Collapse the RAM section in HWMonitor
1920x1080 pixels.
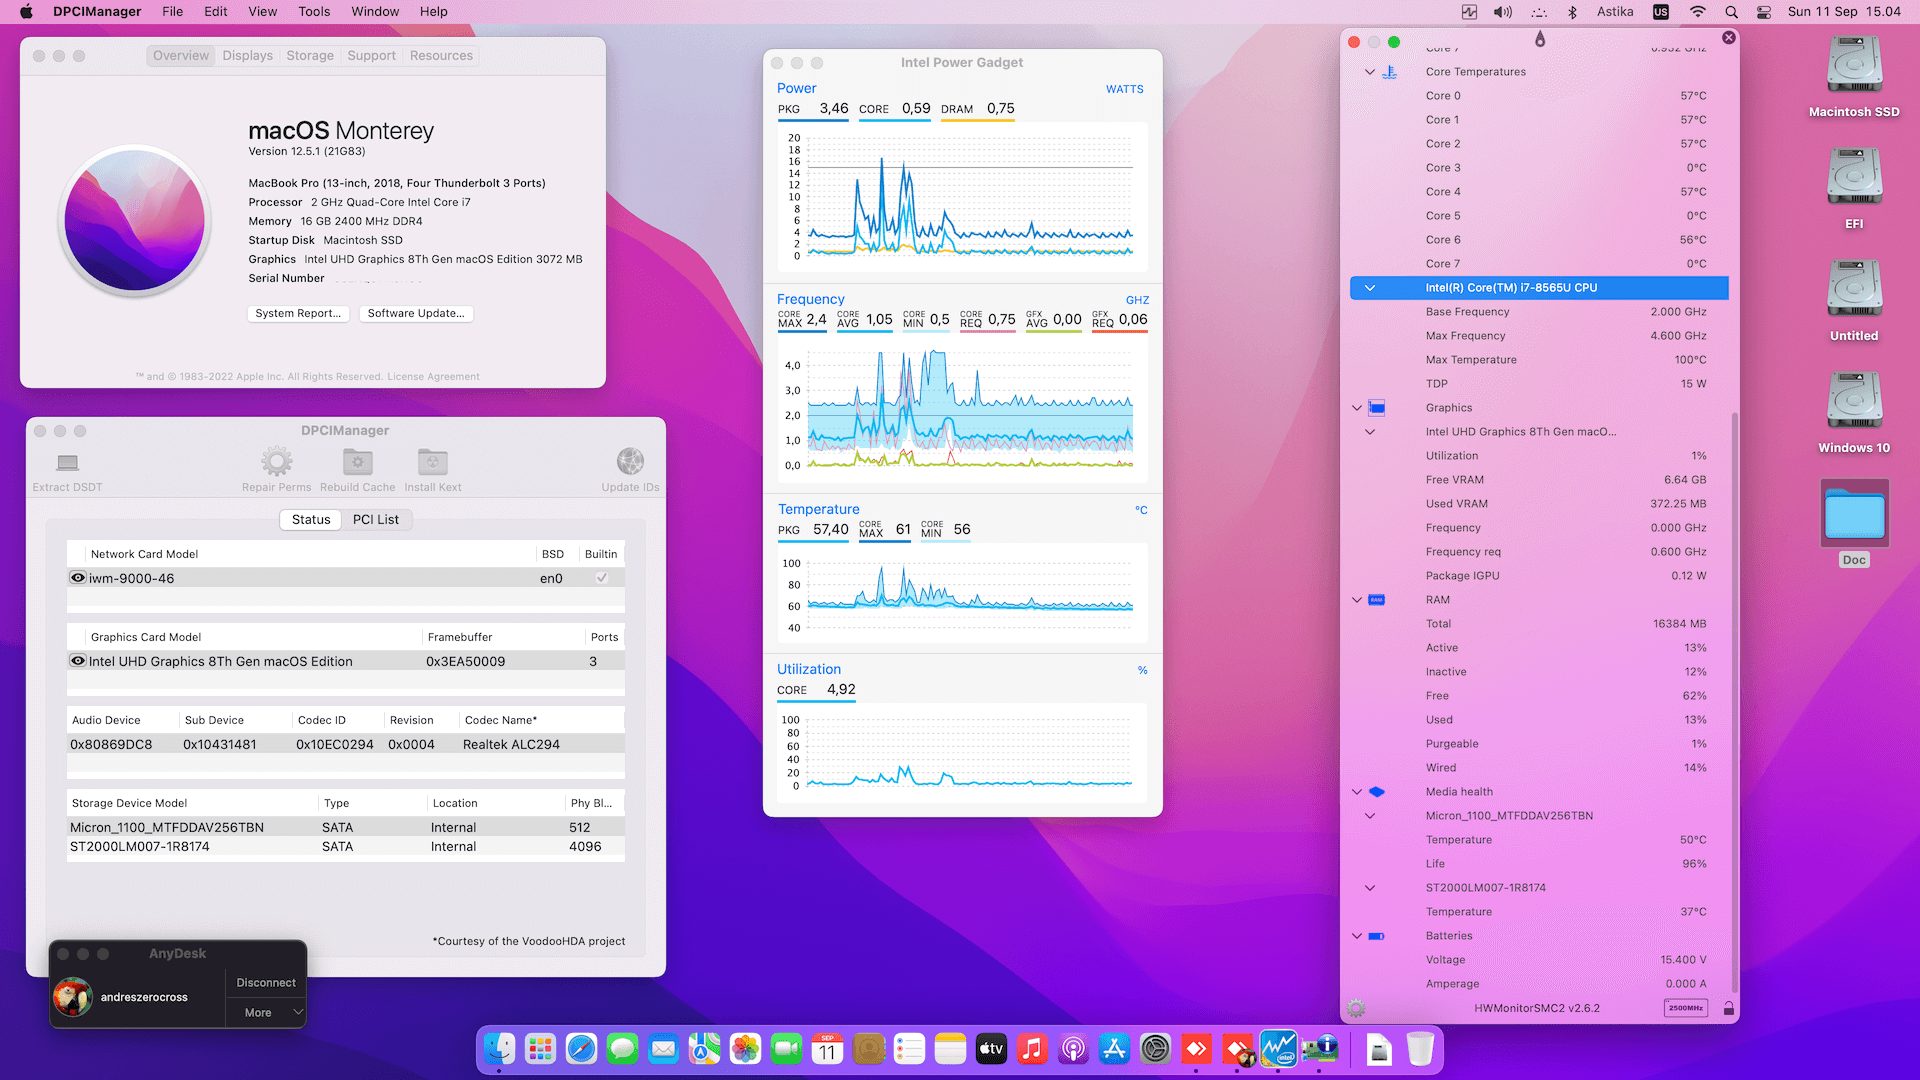click(x=1357, y=600)
